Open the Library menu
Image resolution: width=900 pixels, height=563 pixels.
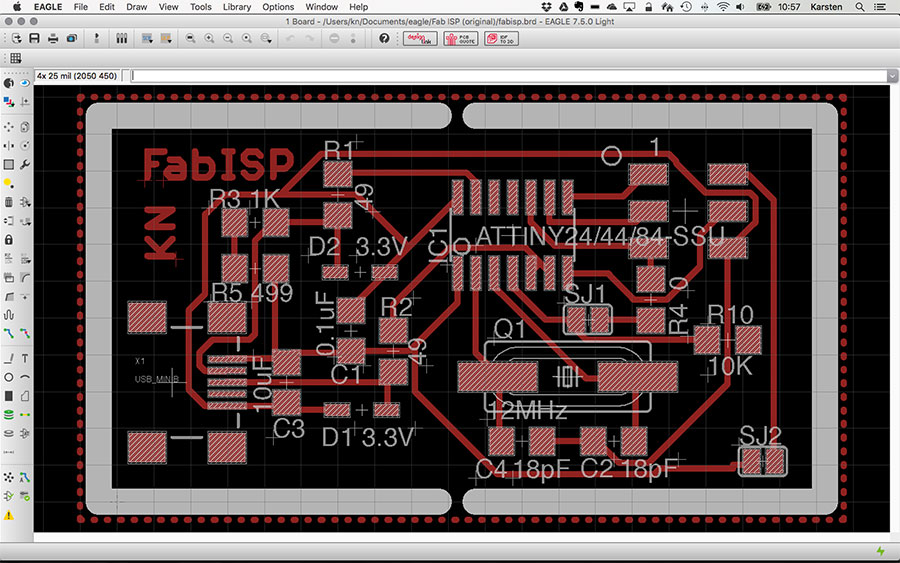[x=236, y=7]
